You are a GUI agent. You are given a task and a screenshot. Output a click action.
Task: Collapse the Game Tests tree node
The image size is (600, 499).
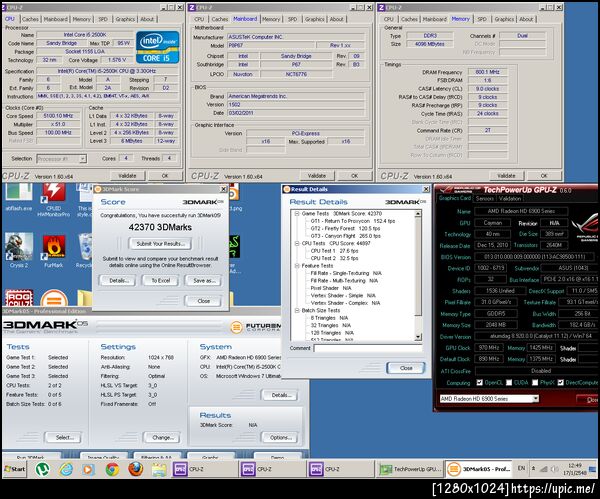(297, 214)
